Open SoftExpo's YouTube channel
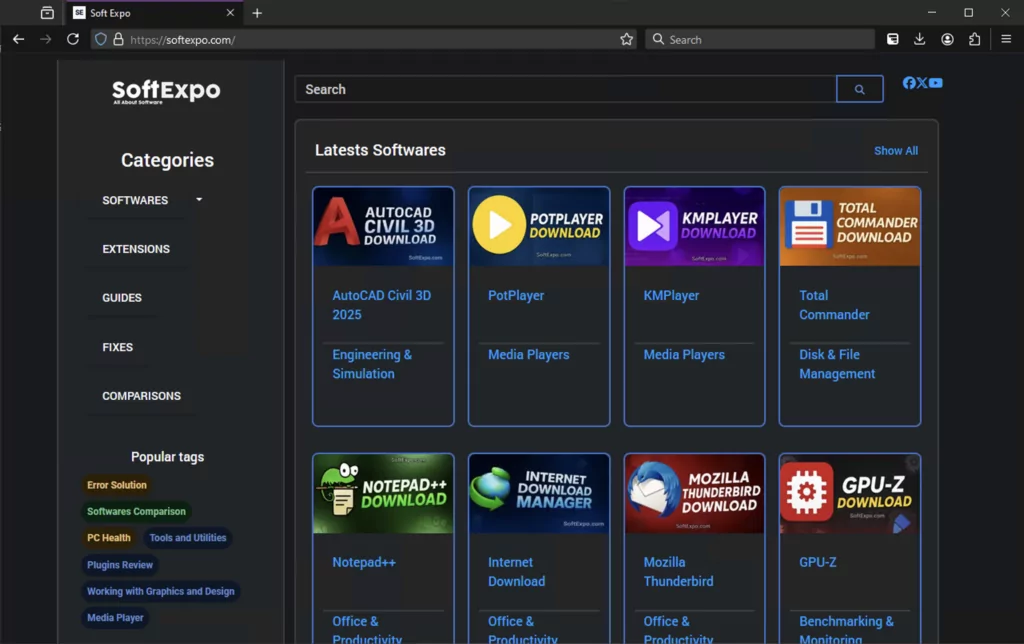Viewport: 1024px width, 644px height. 937,83
